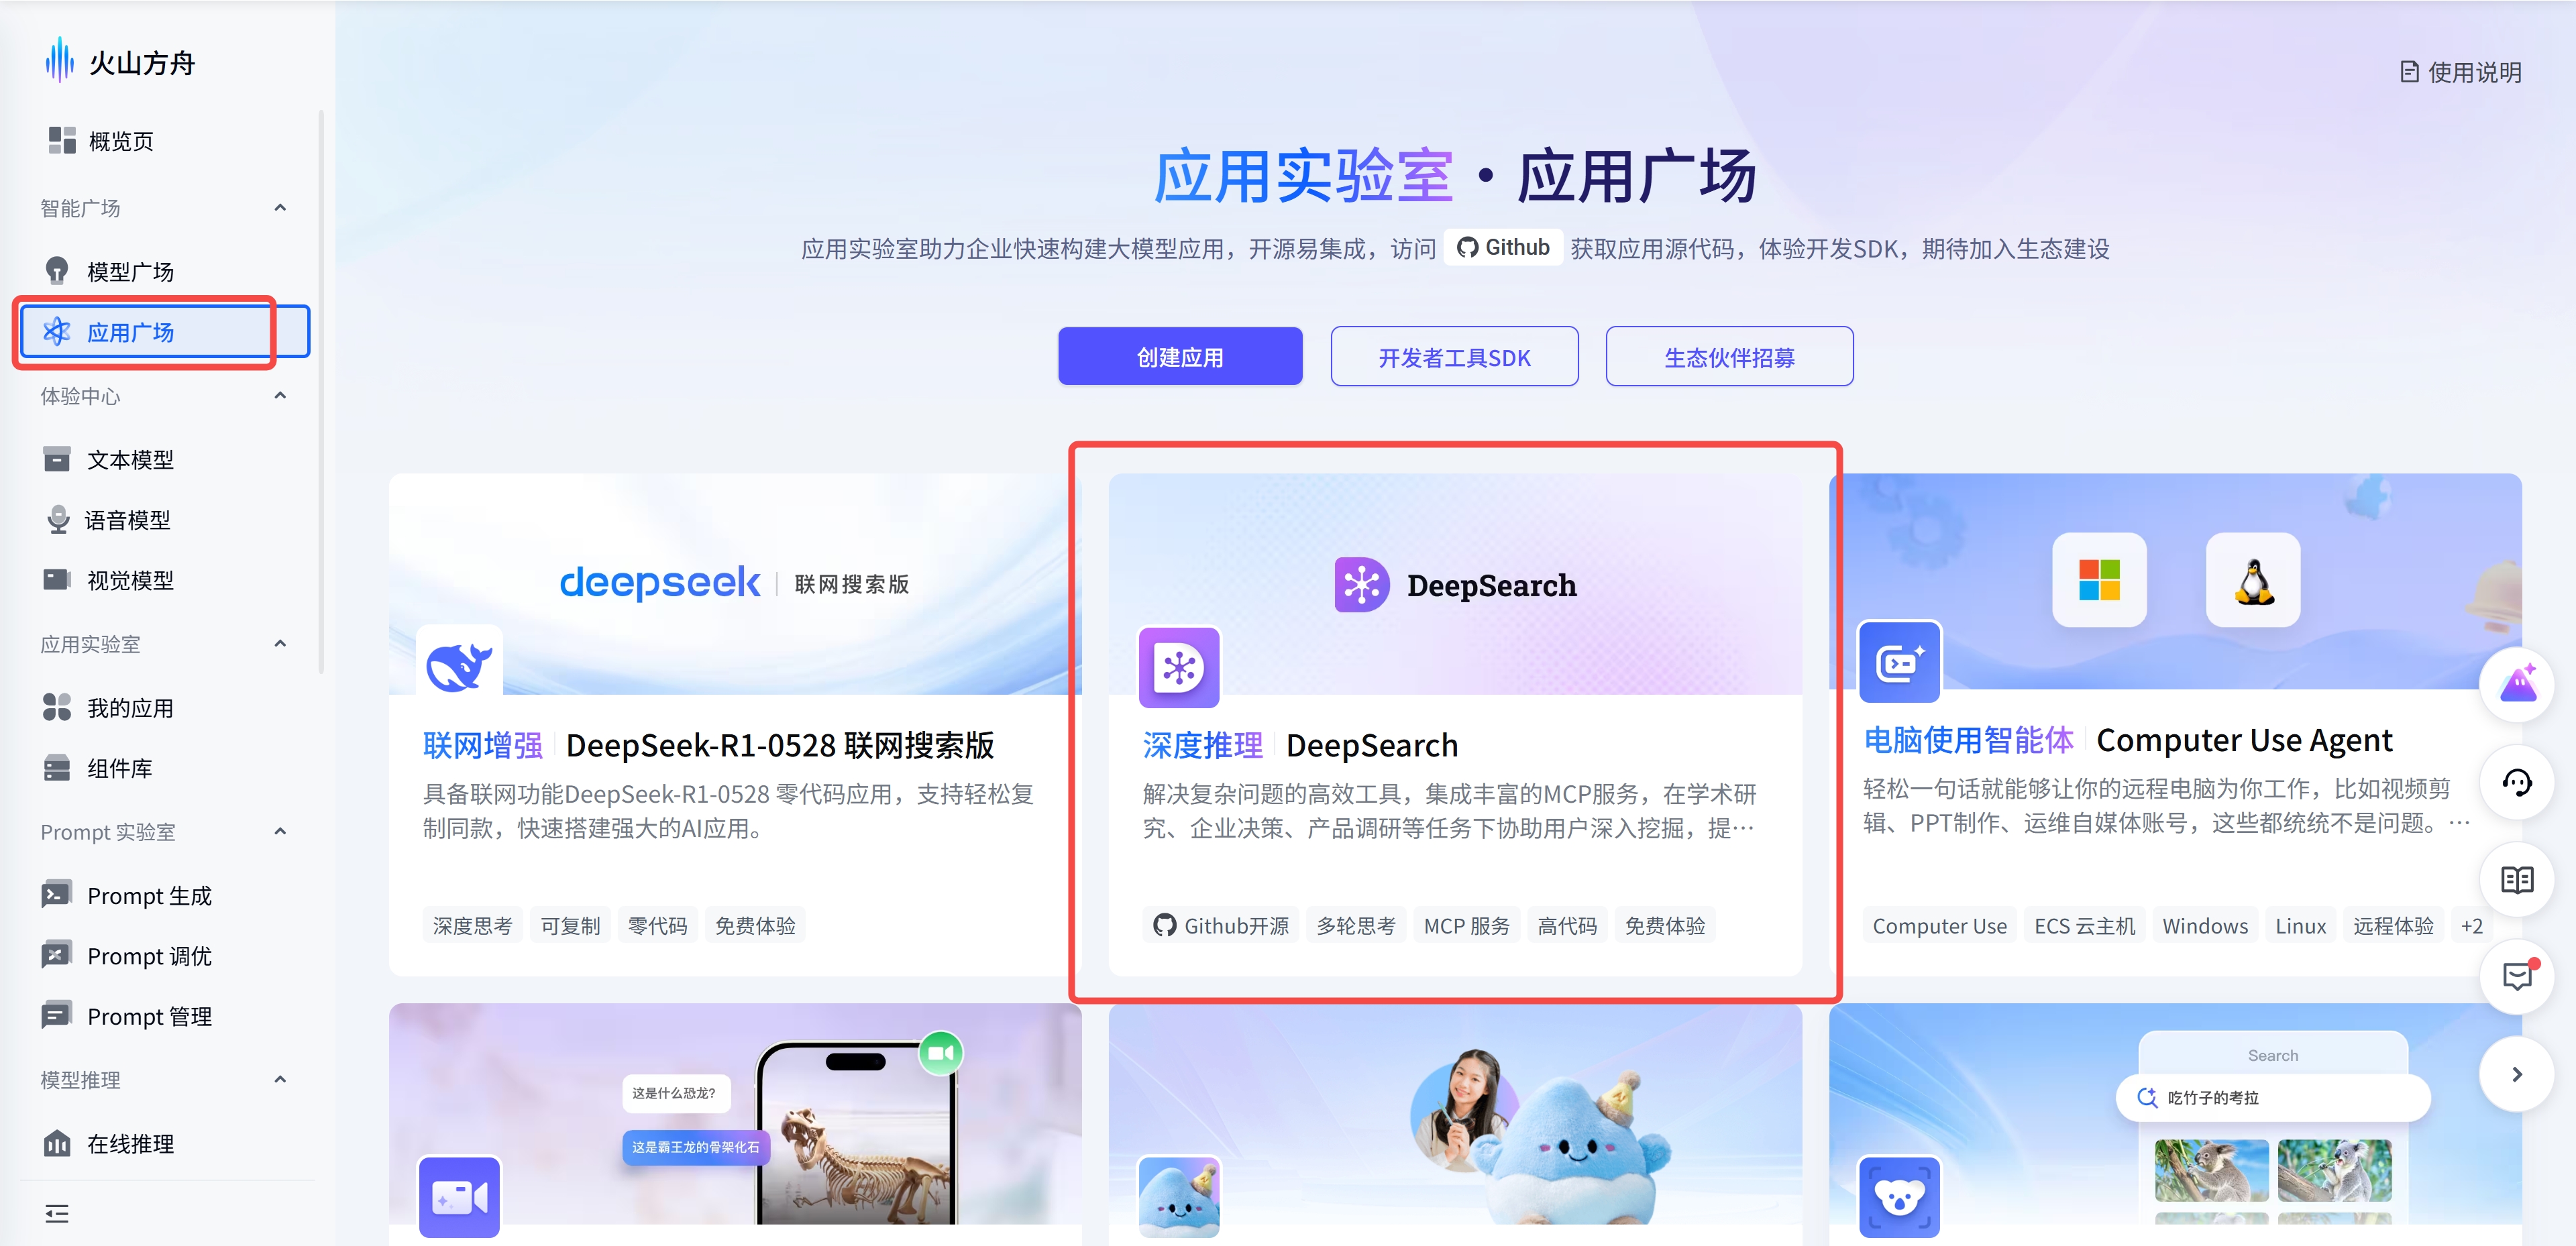Click the koala image search app icon
This screenshot has width=2576, height=1246.
1899,1197
